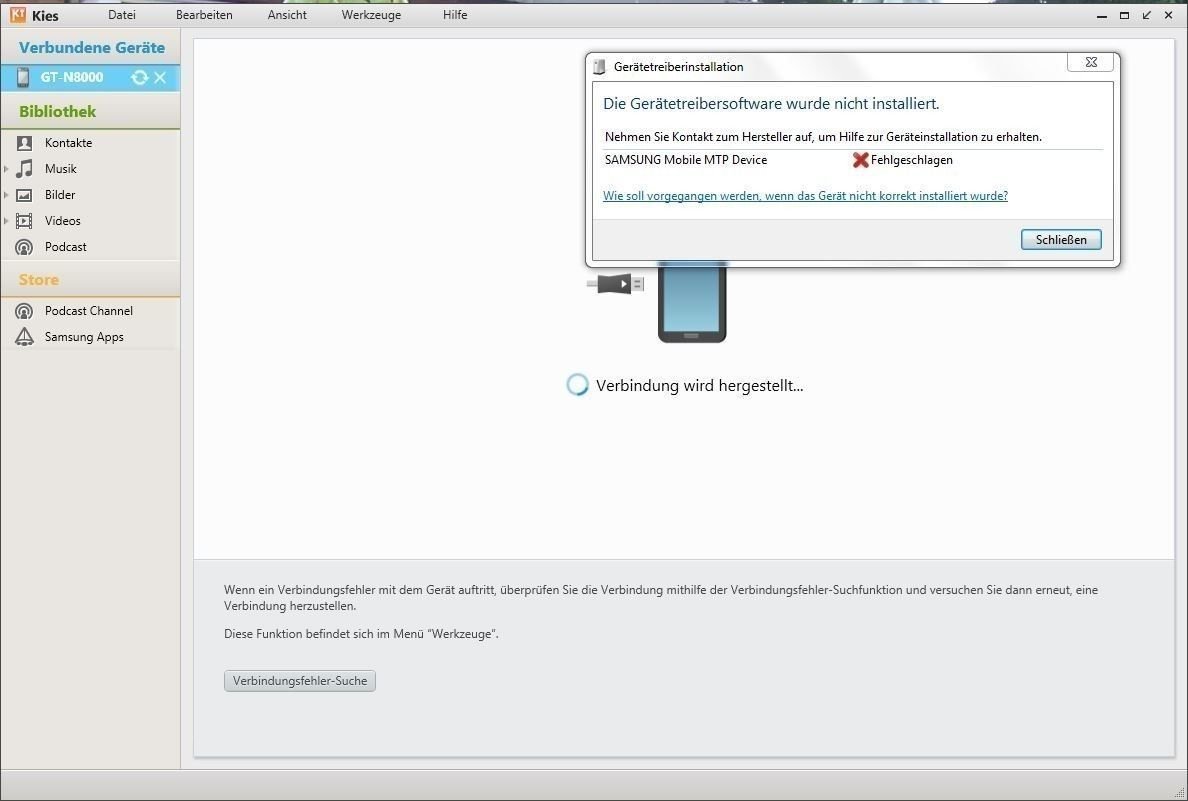Minimize the Kies window
The height and width of the screenshot is (801, 1188).
click(1102, 16)
